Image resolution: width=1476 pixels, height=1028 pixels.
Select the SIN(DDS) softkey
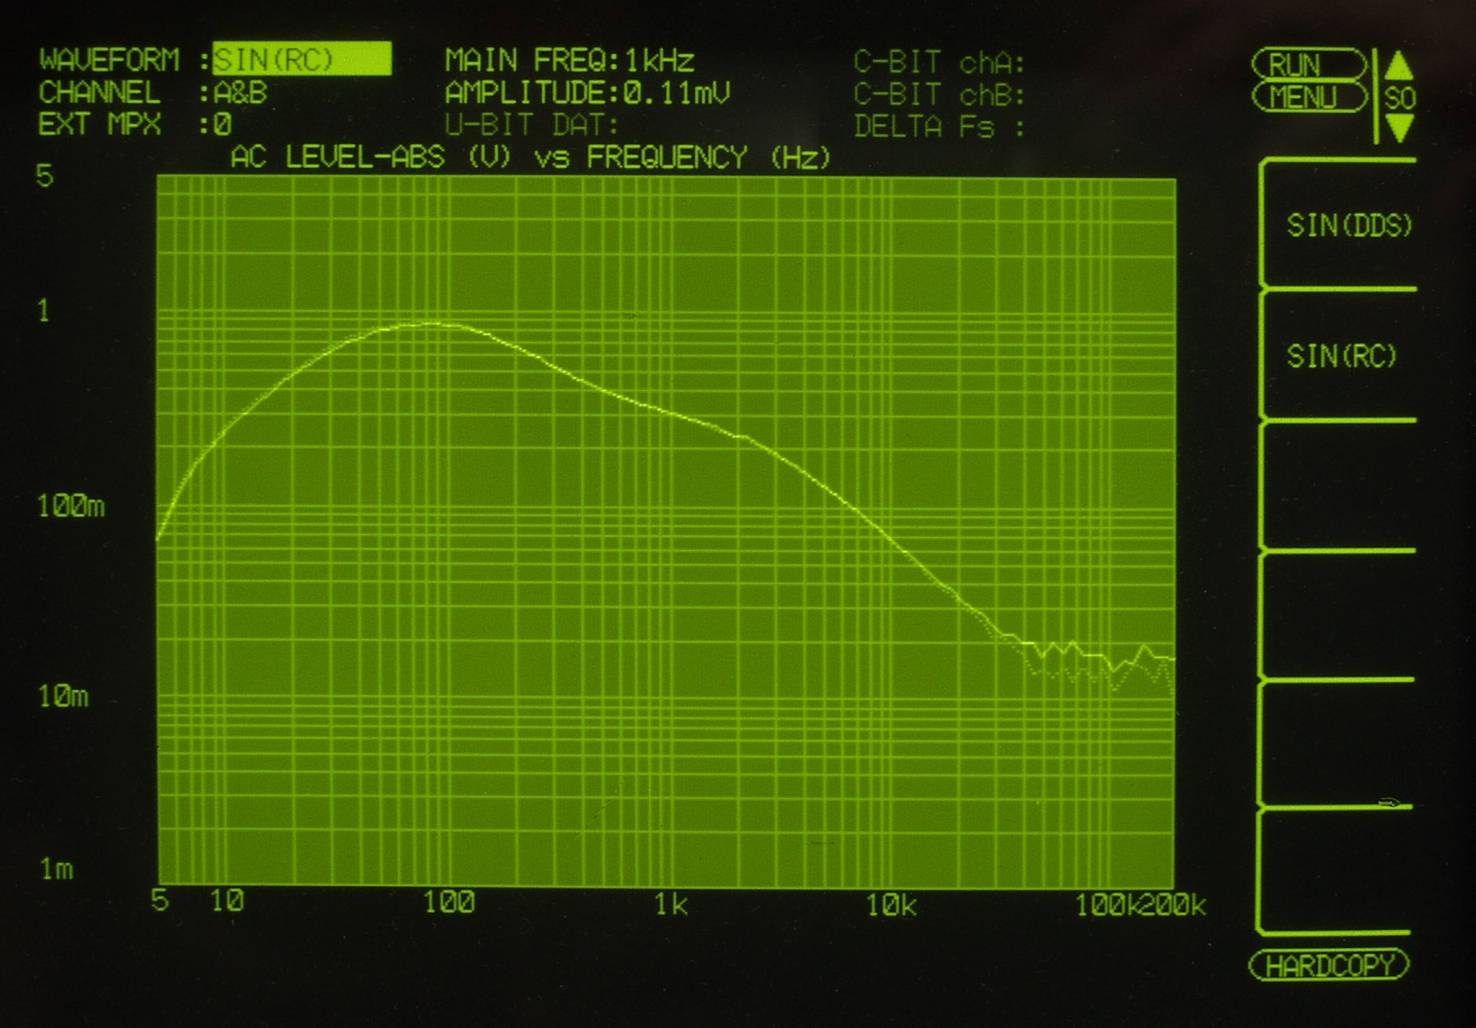[x=1348, y=225]
